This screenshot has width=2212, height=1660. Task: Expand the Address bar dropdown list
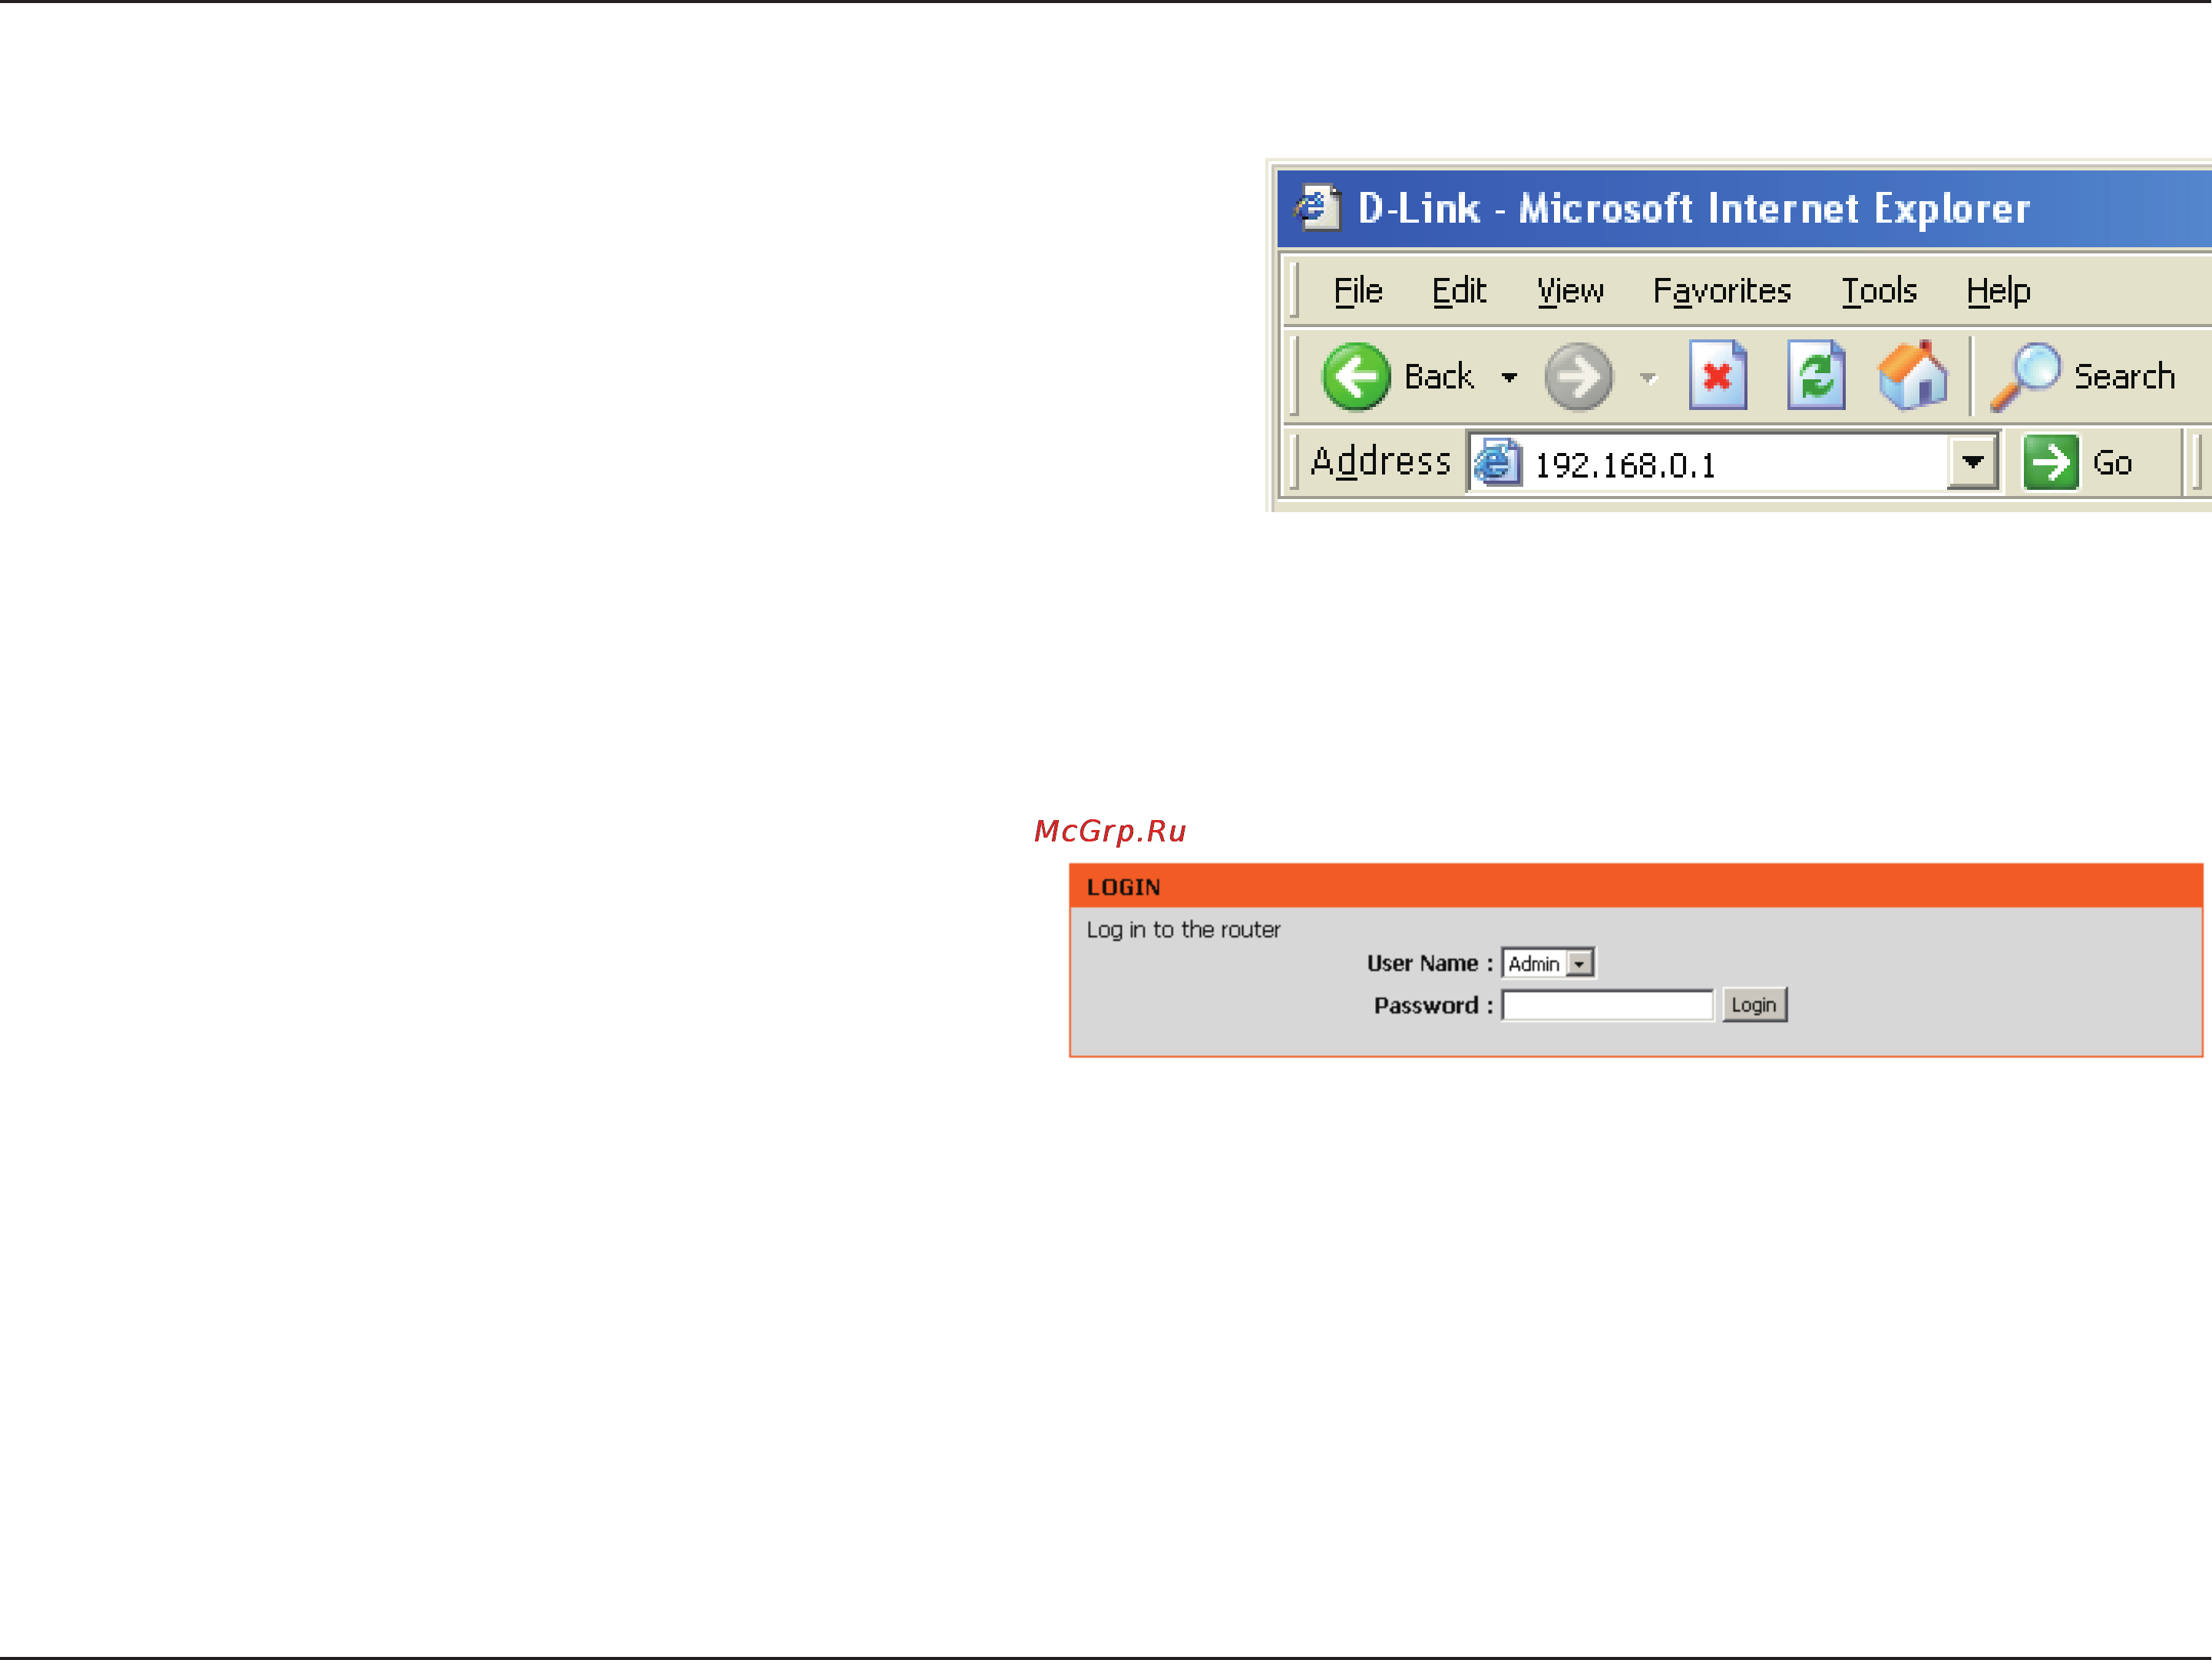pyautogui.click(x=1972, y=463)
